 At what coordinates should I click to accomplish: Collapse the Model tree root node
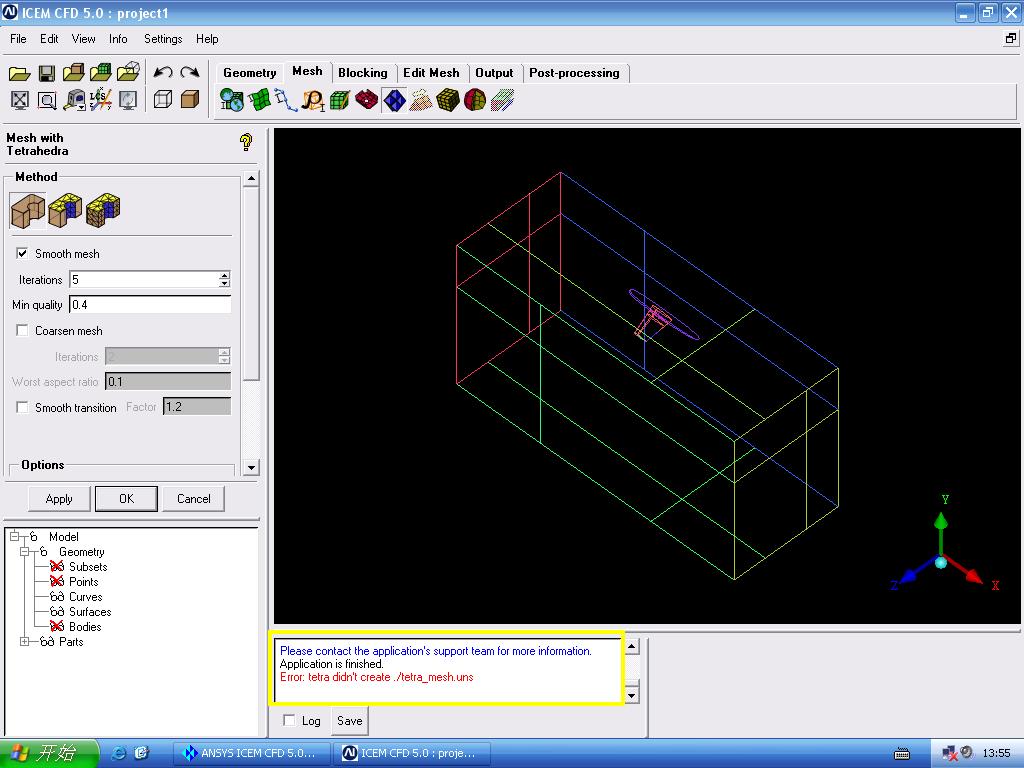pyautogui.click(x=15, y=537)
